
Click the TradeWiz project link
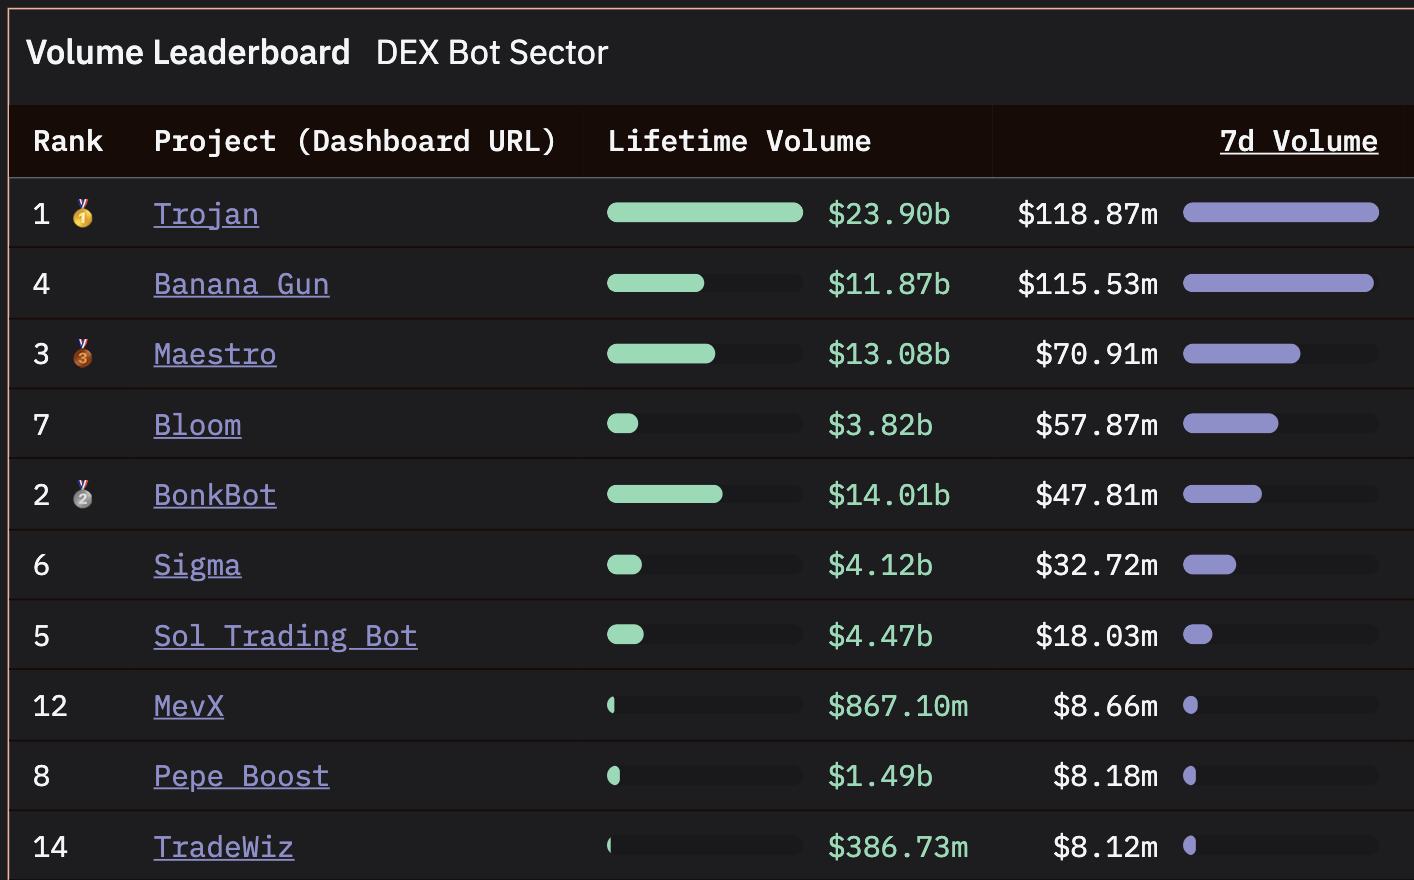(224, 847)
